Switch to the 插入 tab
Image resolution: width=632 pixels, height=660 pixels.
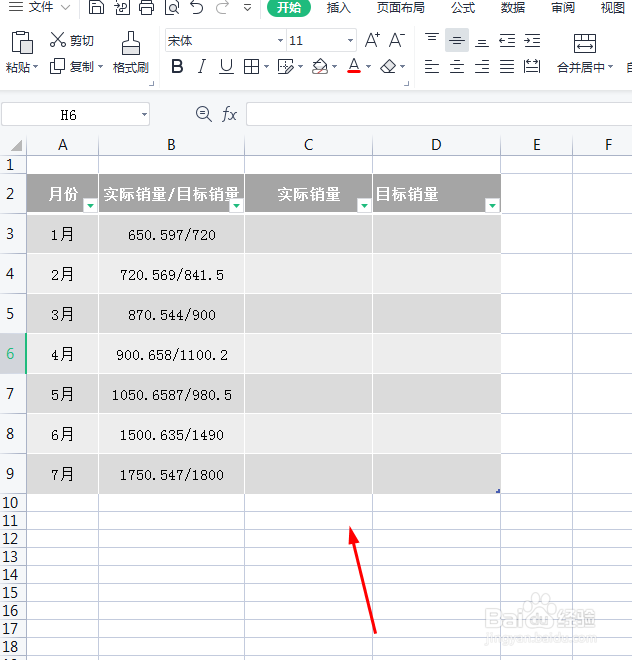[339, 8]
